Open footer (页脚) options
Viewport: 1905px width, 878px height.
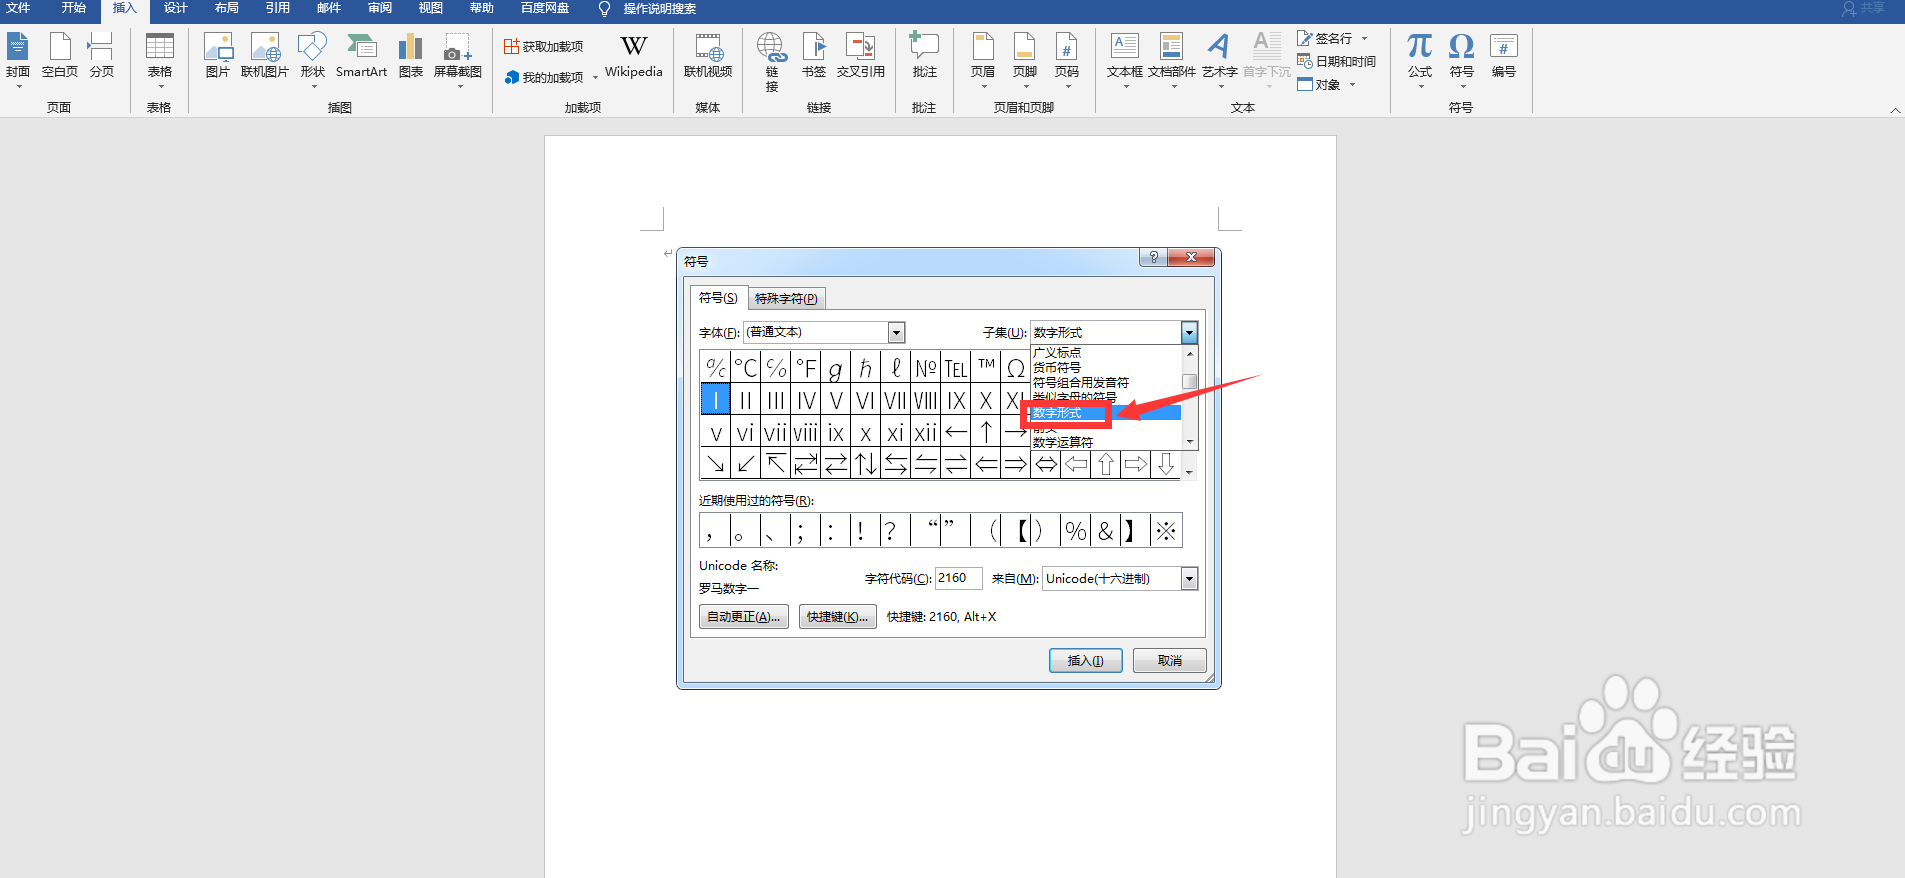pos(1025,59)
